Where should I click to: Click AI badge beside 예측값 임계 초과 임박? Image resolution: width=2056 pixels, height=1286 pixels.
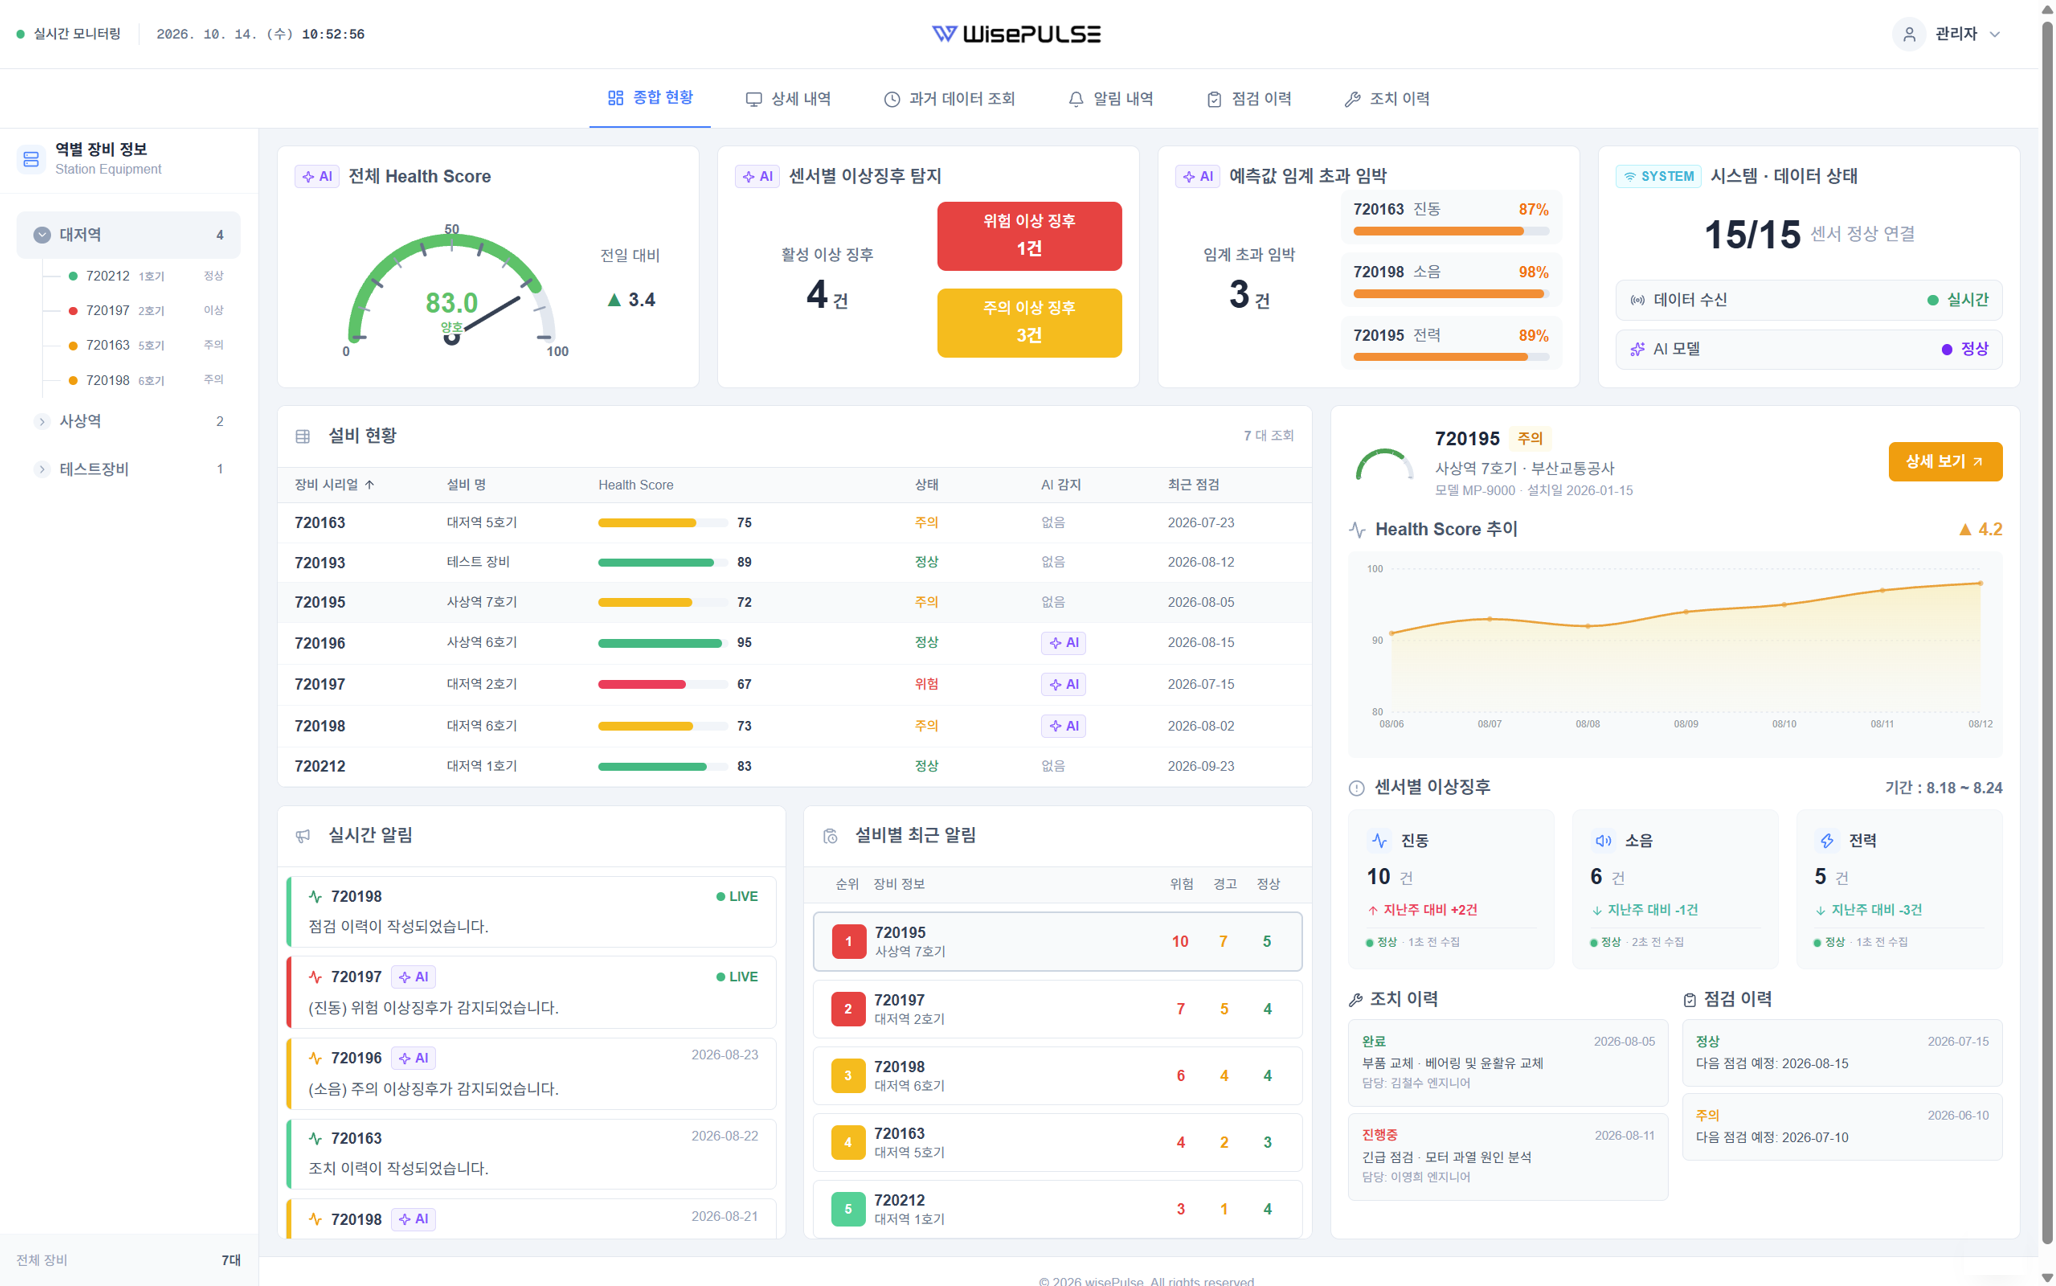[x=1197, y=177]
